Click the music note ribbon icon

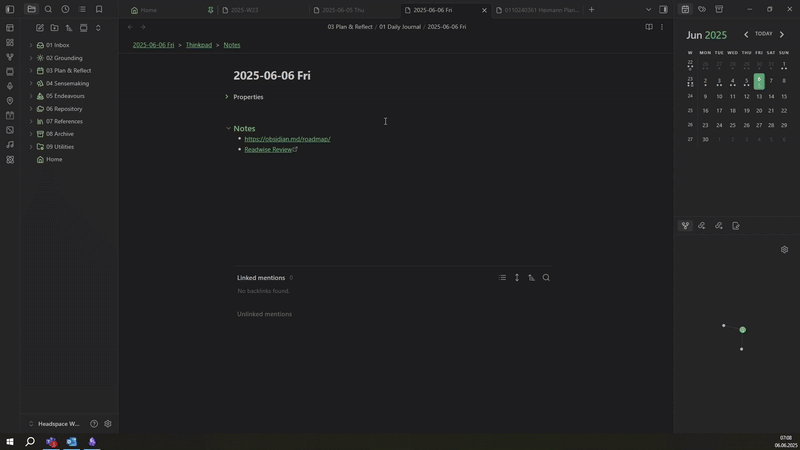pyautogui.click(x=10, y=145)
